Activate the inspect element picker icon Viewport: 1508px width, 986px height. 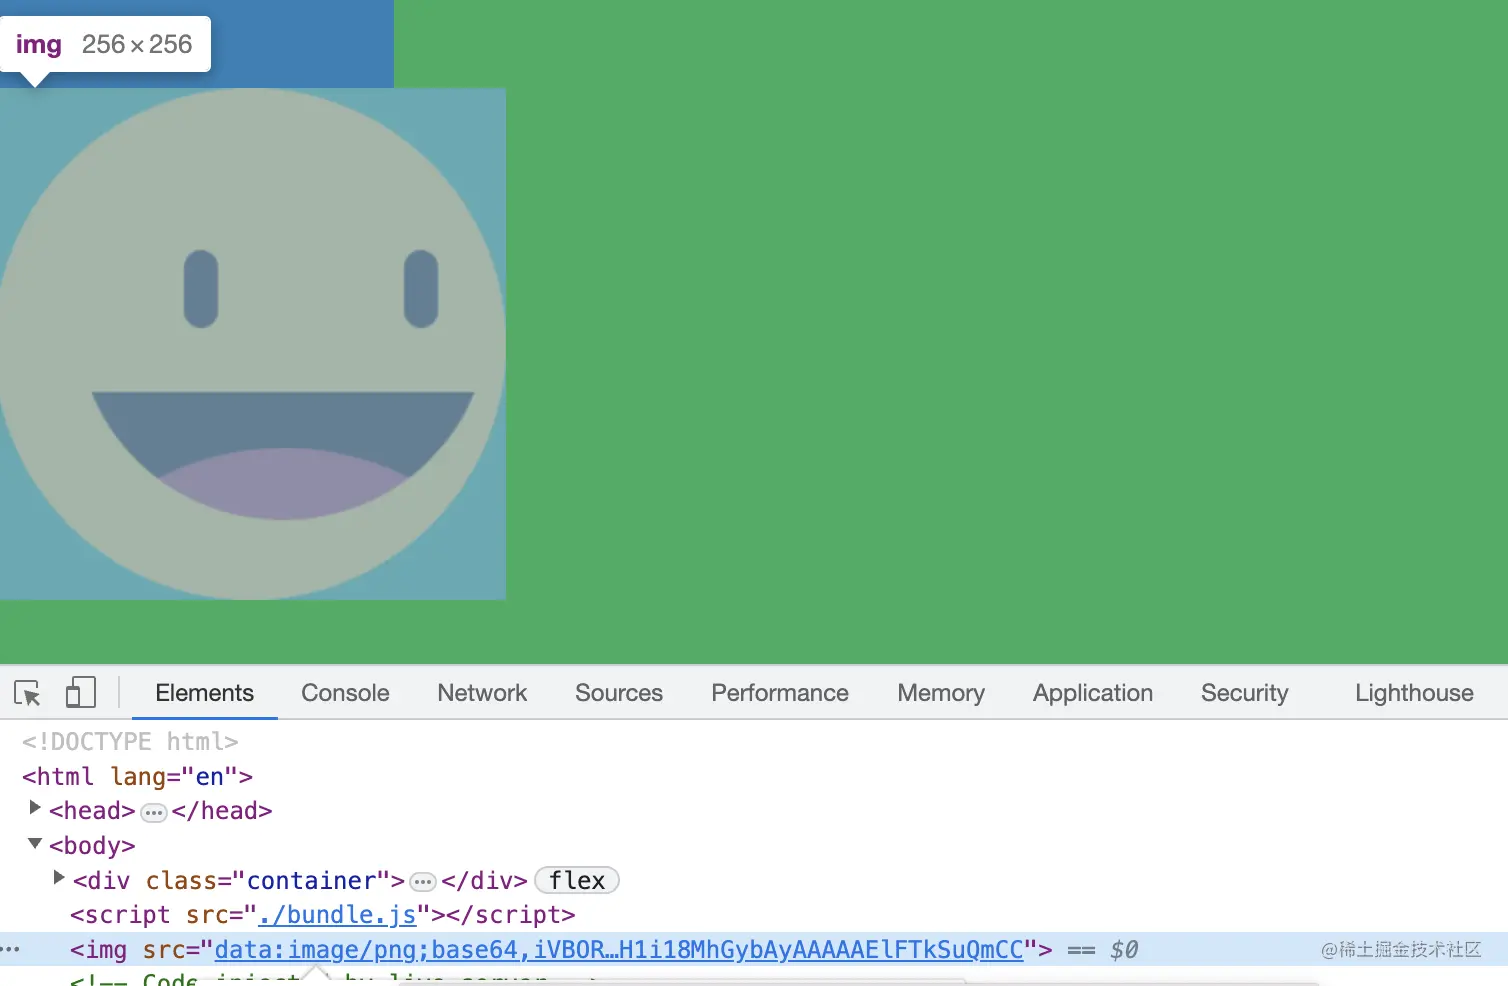point(27,693)
